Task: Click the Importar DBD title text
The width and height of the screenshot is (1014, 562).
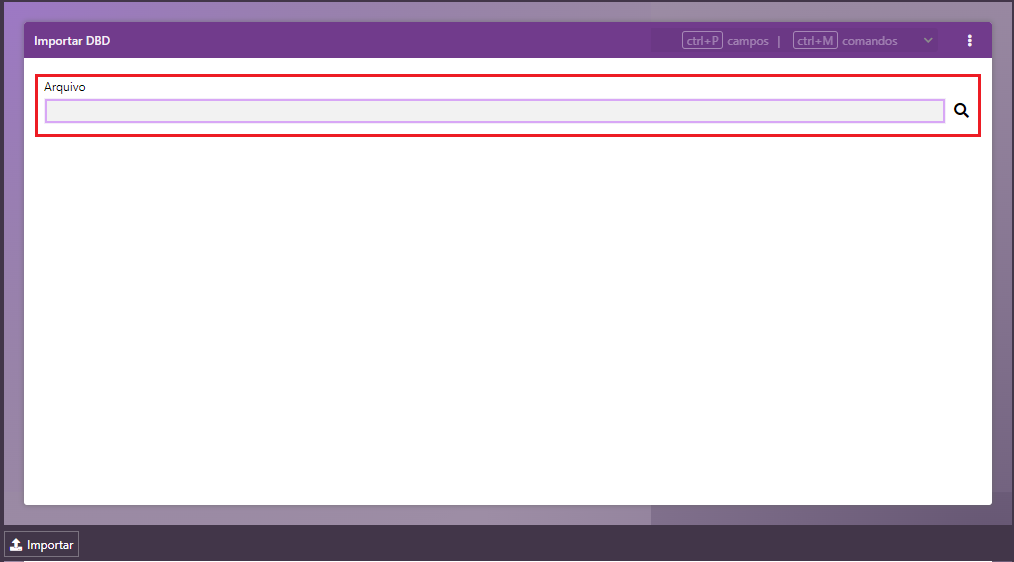Action: [72, 41]
